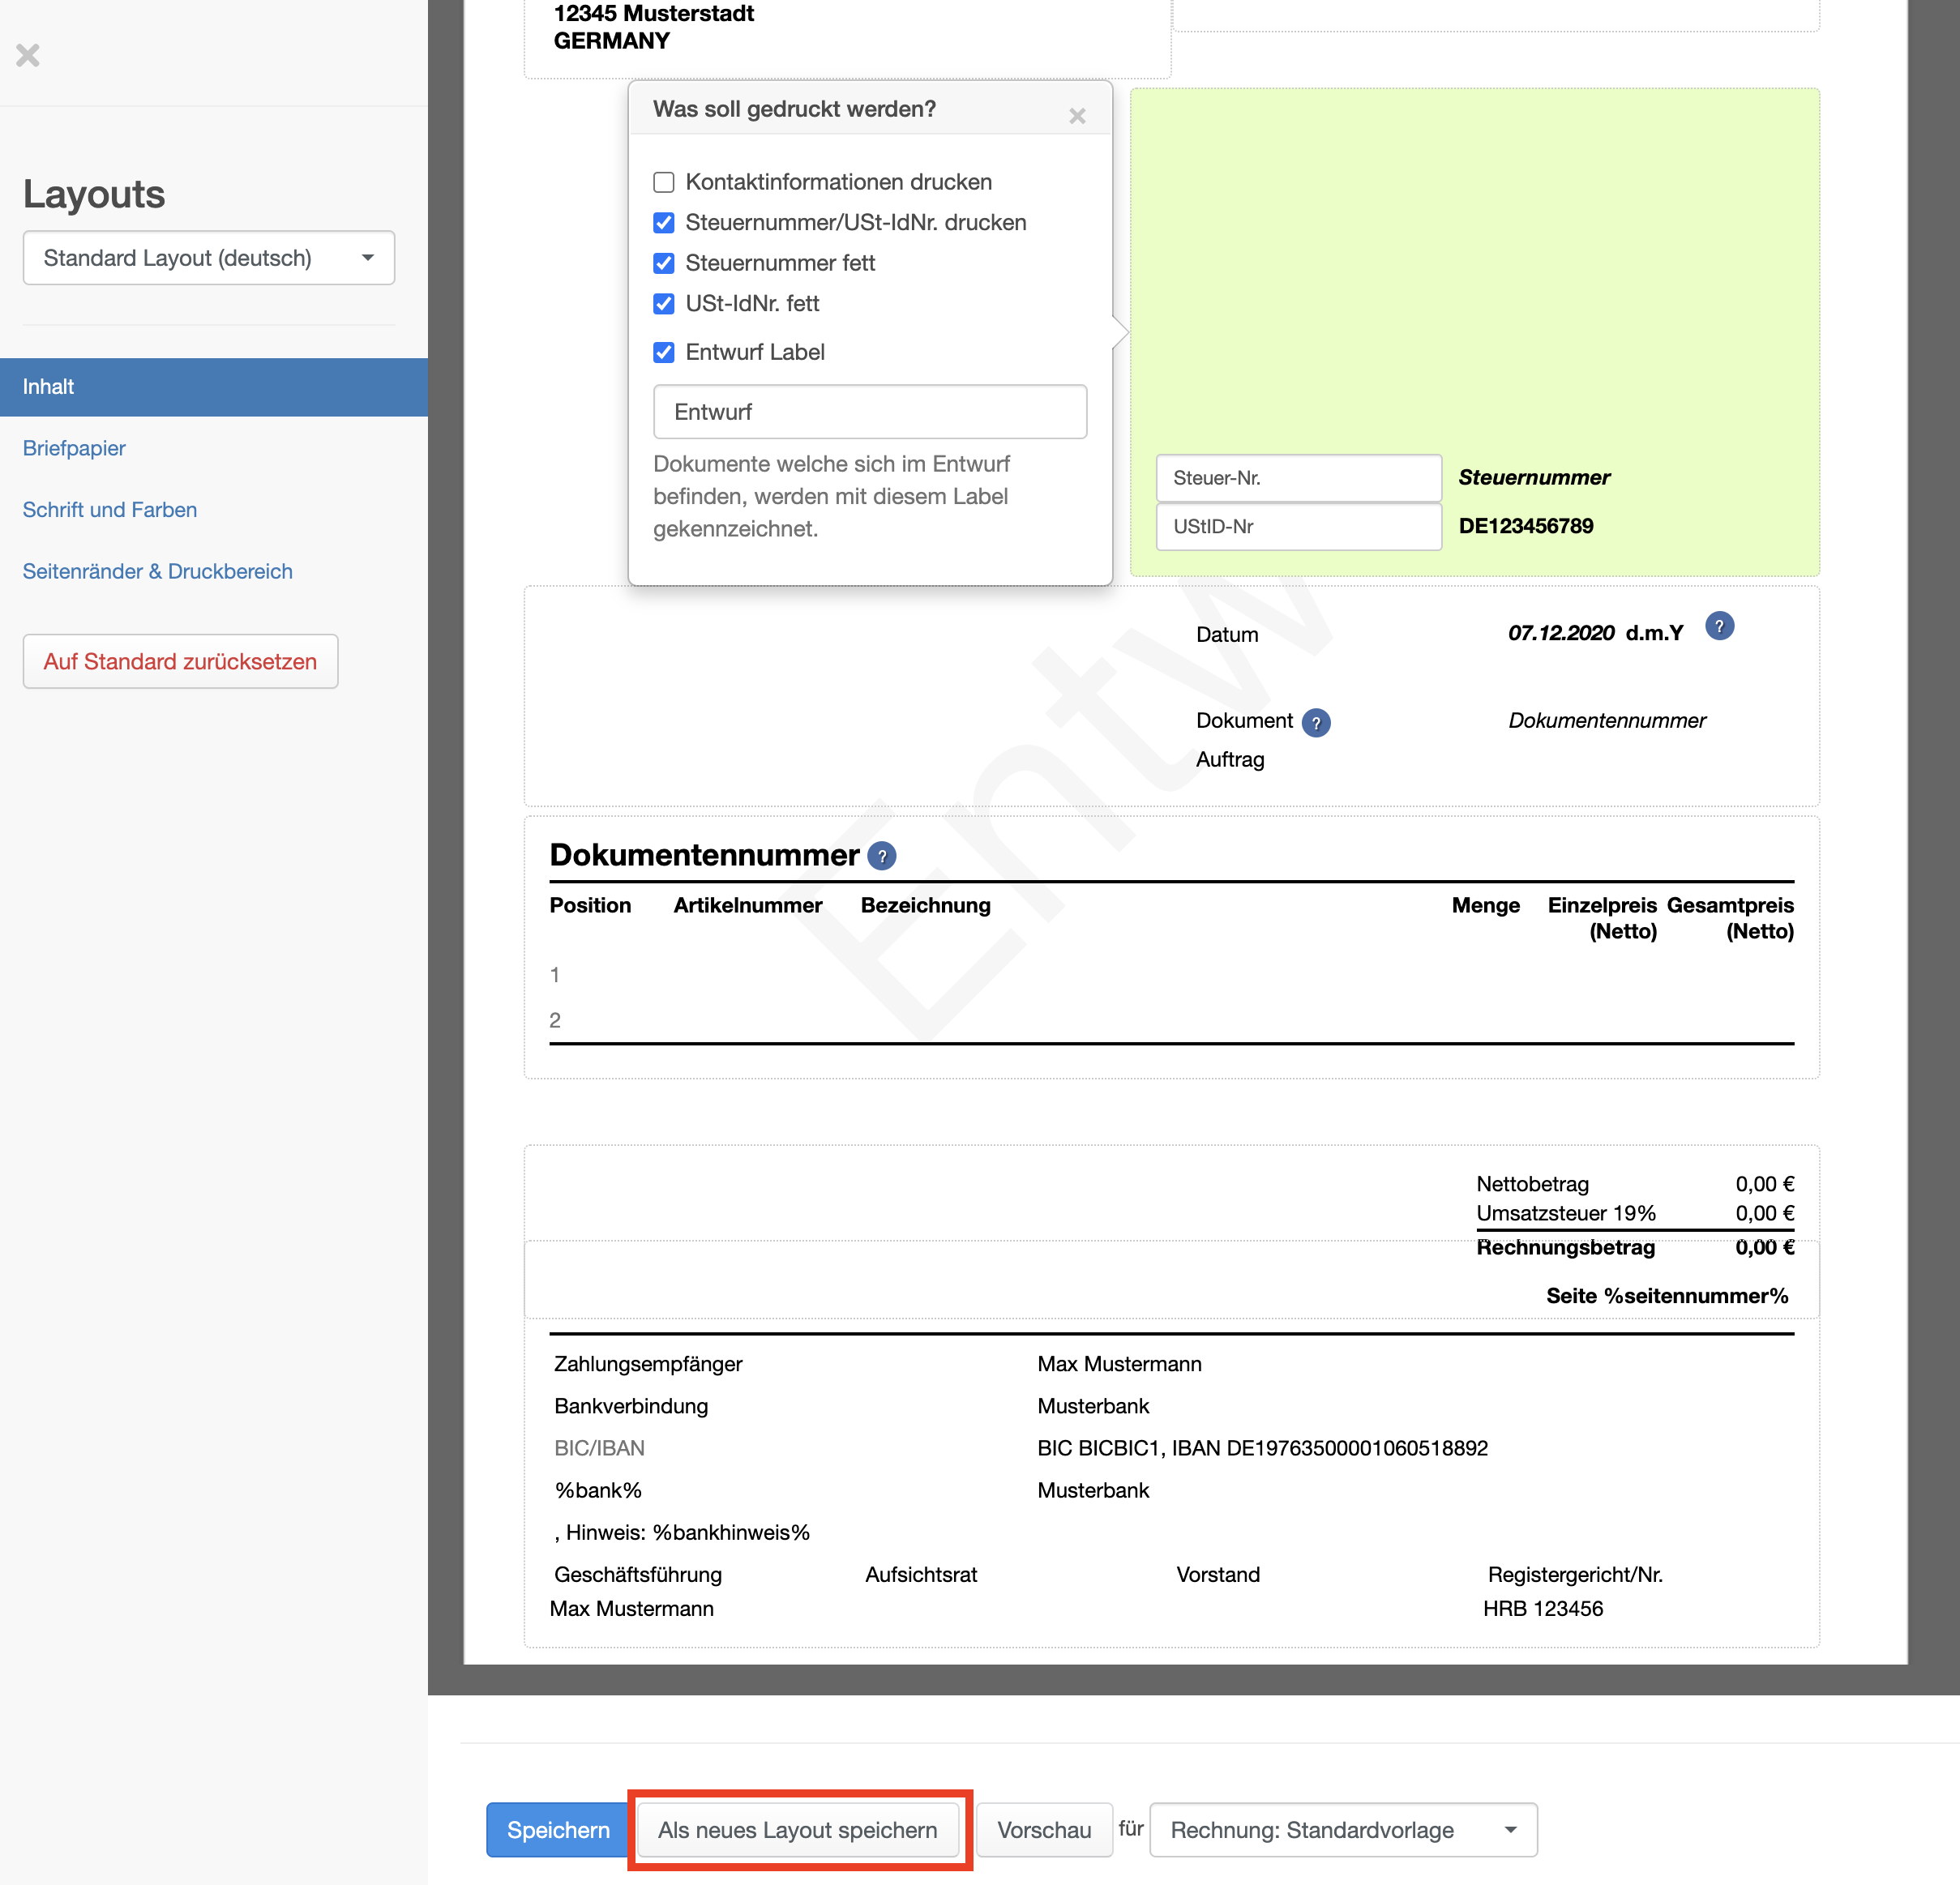
Task: Open help icon next to Dokument label
Action: 1316,723
